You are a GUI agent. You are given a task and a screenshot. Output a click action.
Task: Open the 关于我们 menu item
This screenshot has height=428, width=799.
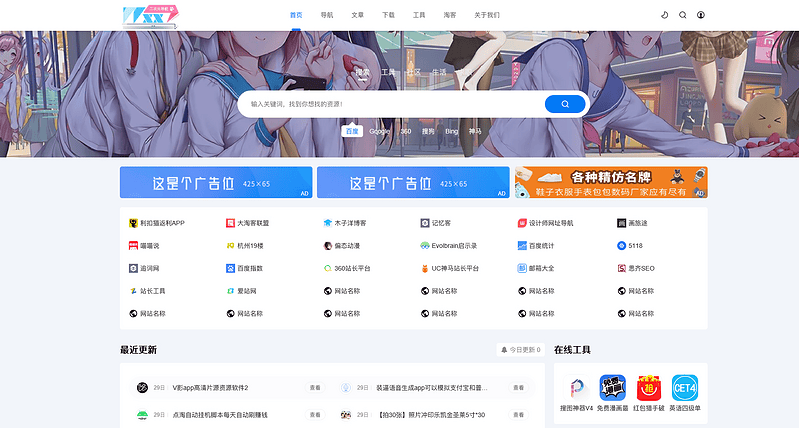(487, 15)
